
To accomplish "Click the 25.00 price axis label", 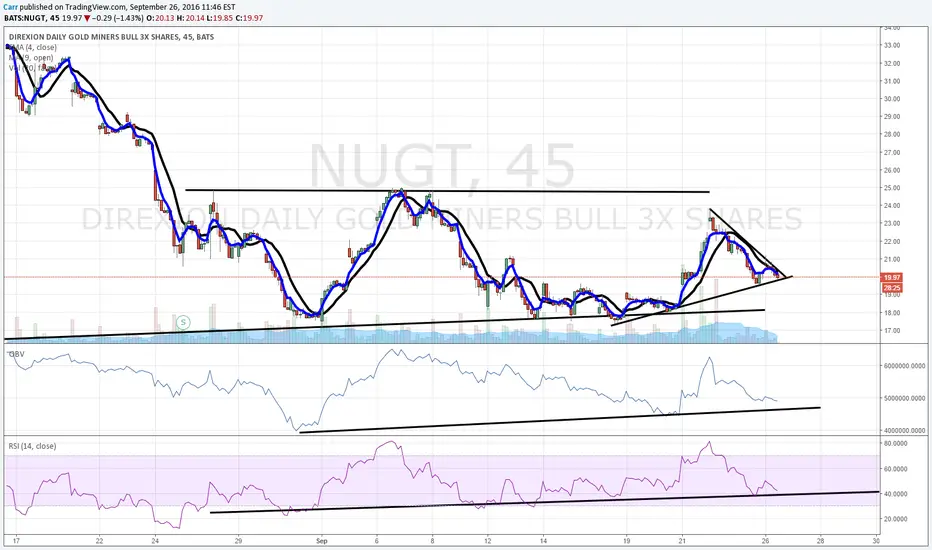I will (892, 188).
